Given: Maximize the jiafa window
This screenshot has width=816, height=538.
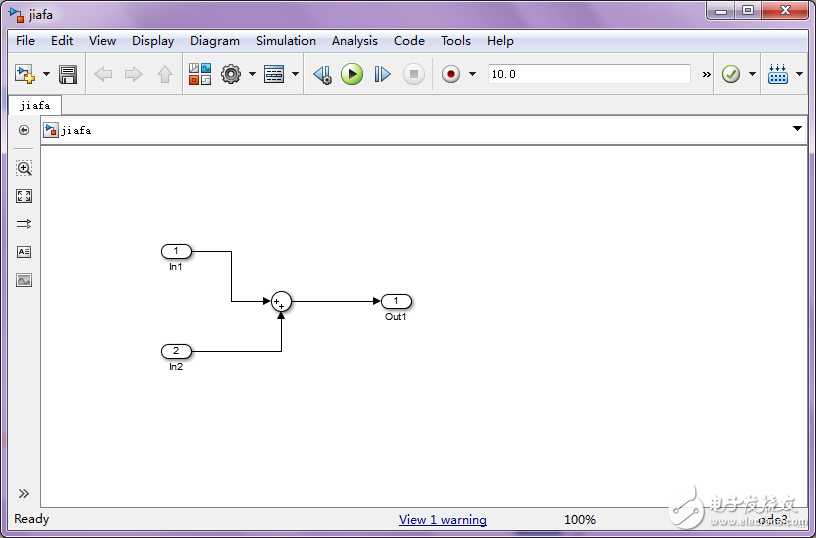Looking at the screenshot, I should 748,10.
